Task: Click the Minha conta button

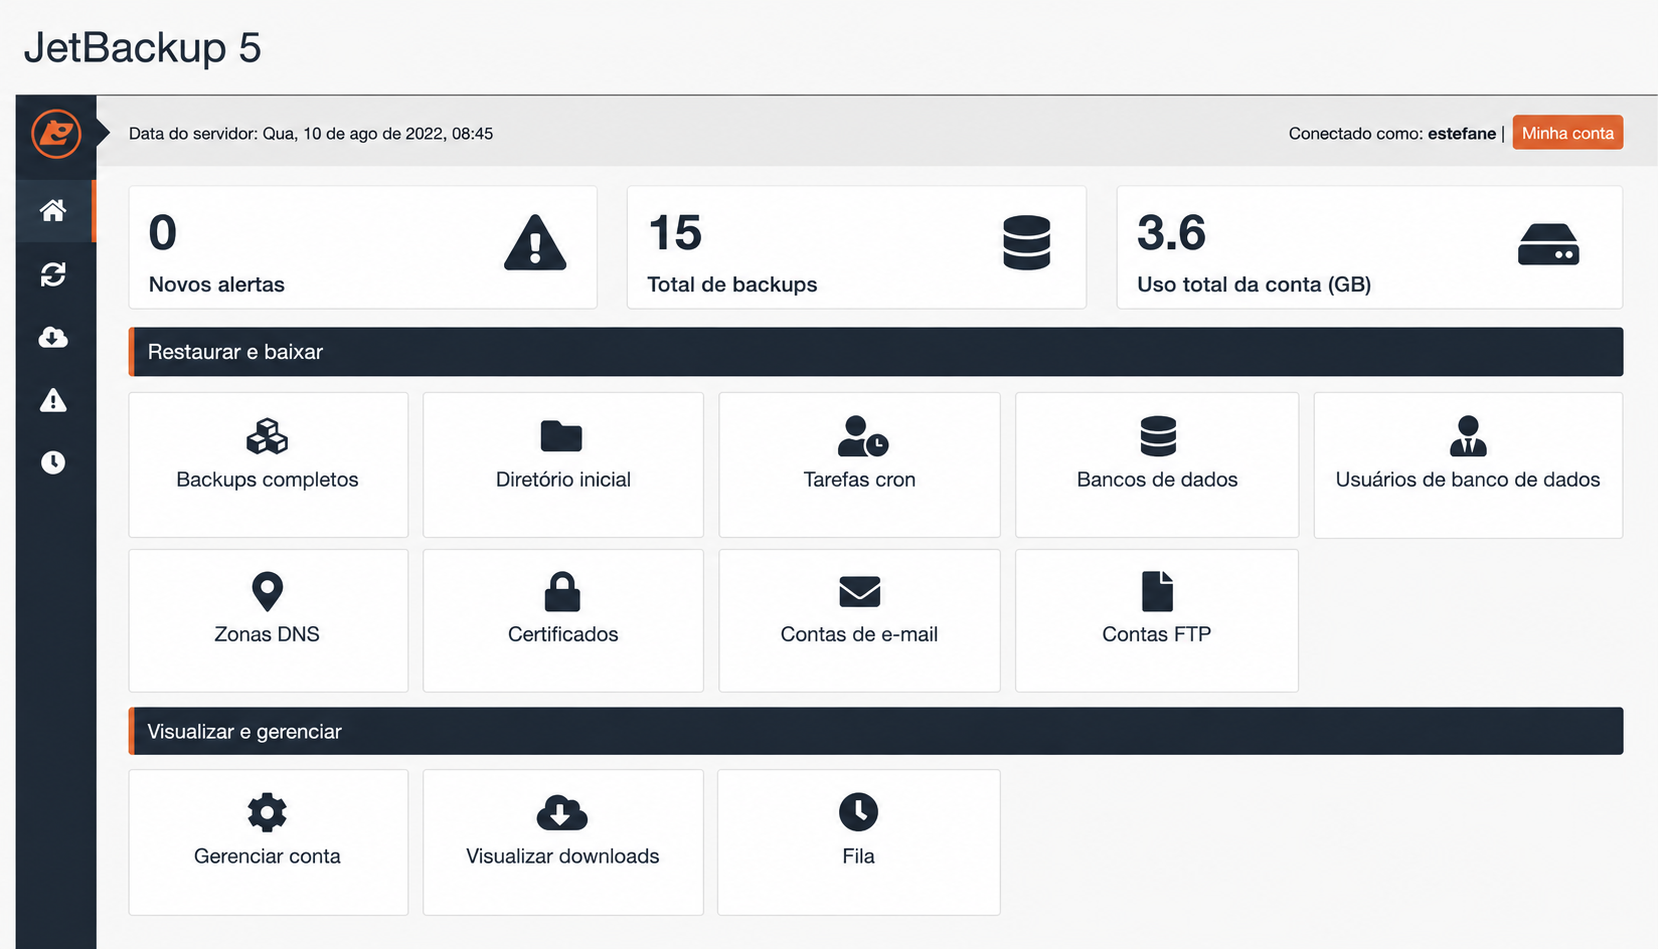Action: pyautogui.click(x=1567, y=133)
